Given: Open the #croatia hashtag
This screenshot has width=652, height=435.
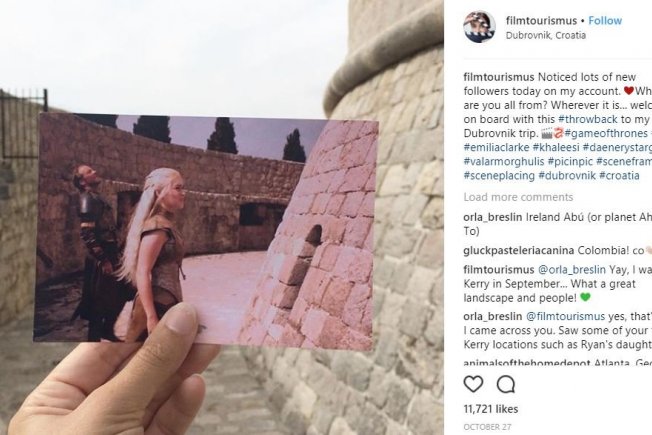Looking at the screenshot, I should pyautogui.click(x=619, y=175).
